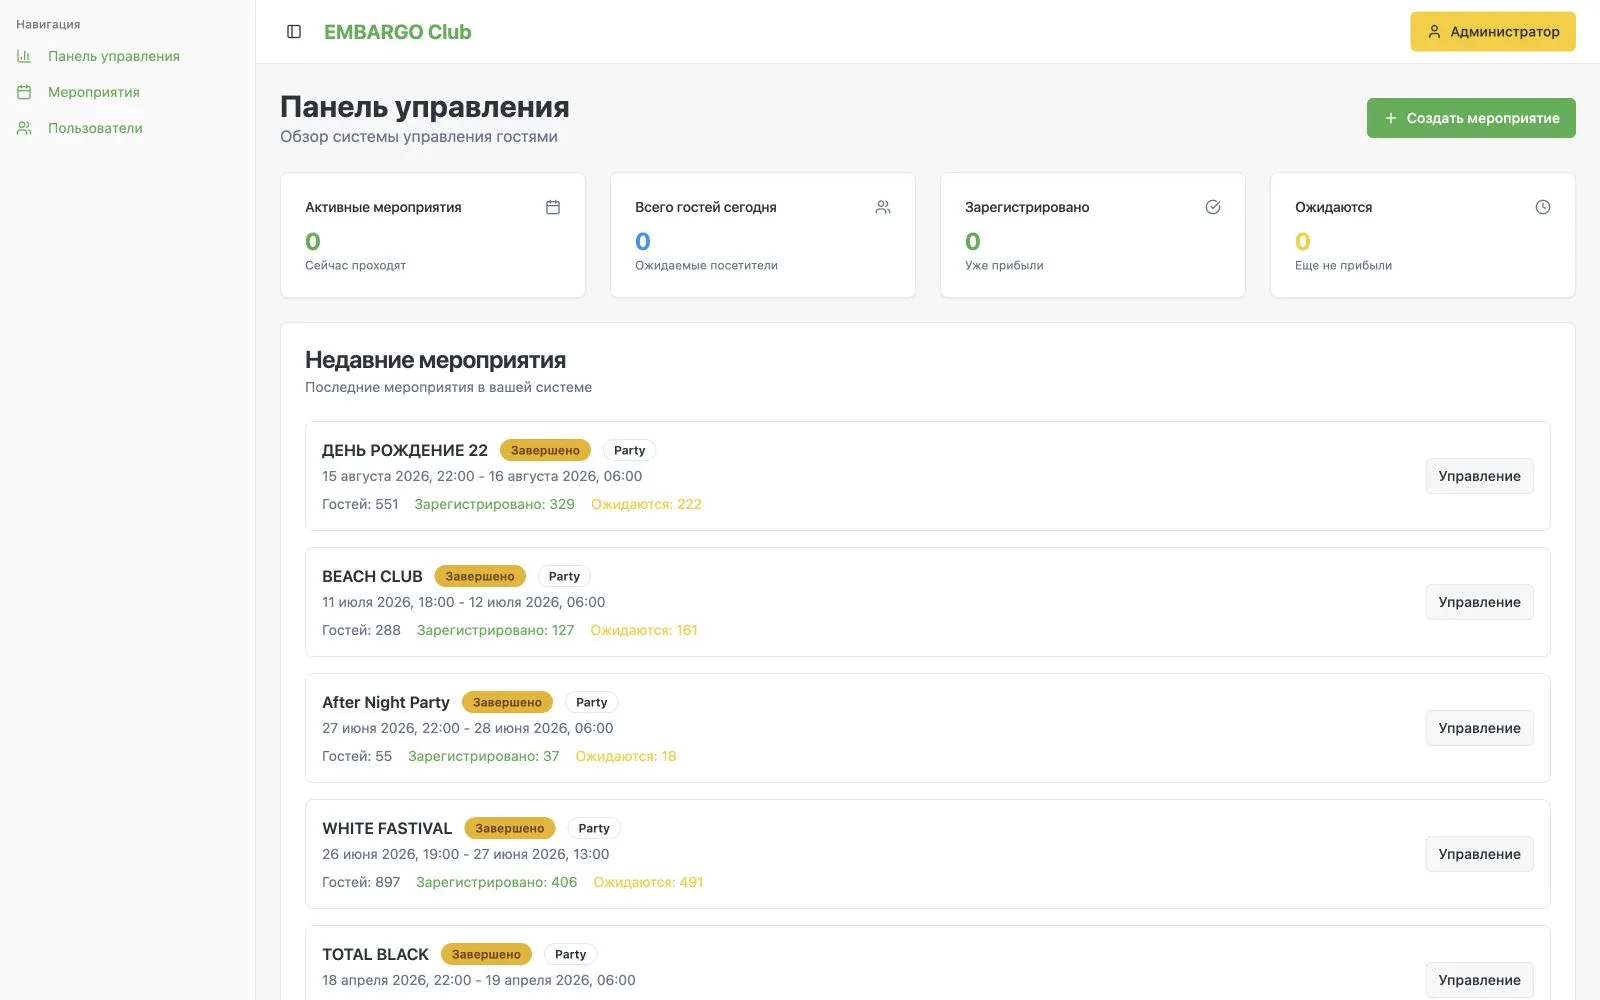The width and height of the screenshot is (1600, 1000).
Task: Select the After Night Party title
Action: [386, 702]
